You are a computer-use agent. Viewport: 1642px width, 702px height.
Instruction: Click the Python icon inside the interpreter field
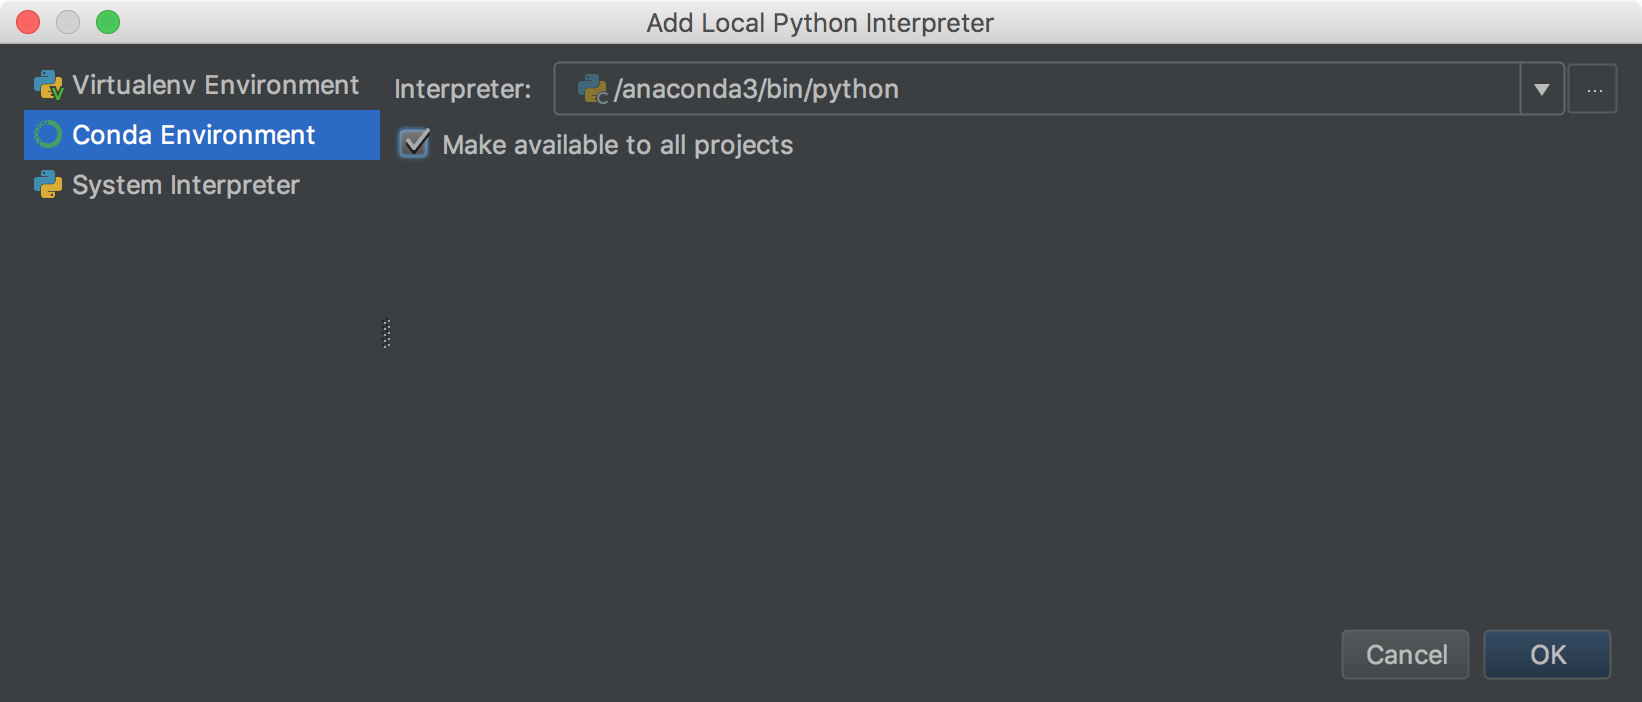pos(593,89)
